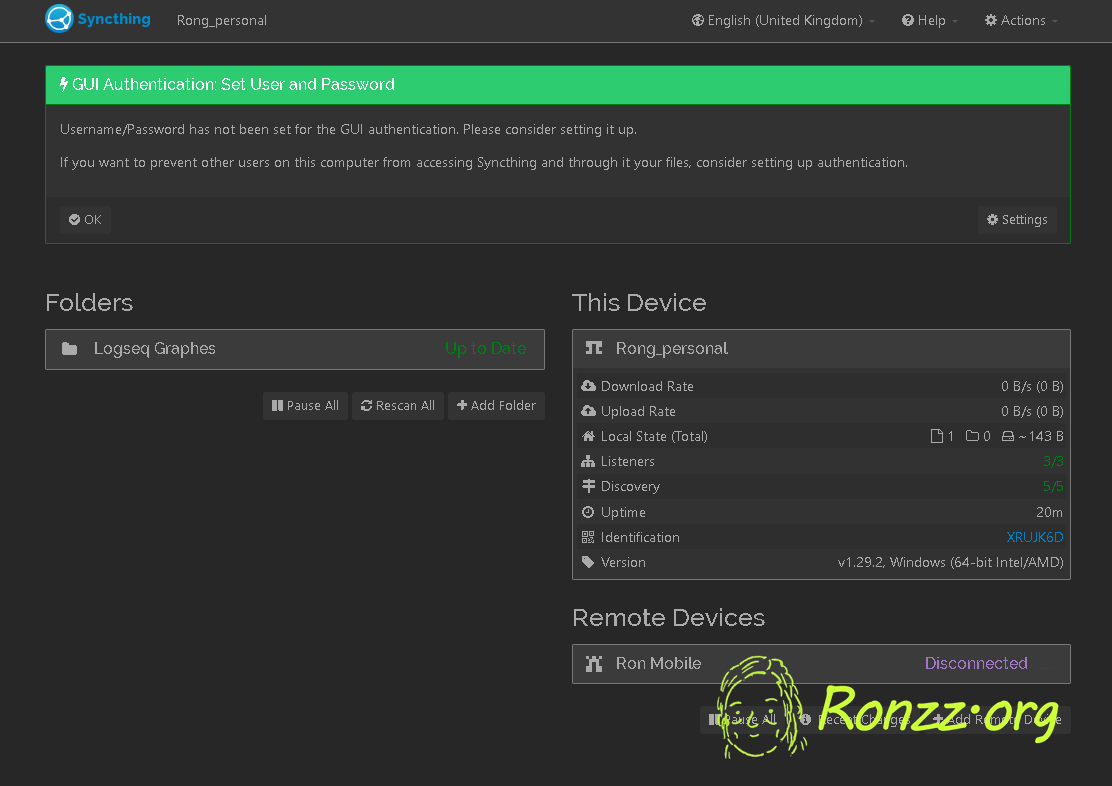Click the Up to Date folder status
This screenshot has height=786, width=1112.
click(x=486, y=348)
